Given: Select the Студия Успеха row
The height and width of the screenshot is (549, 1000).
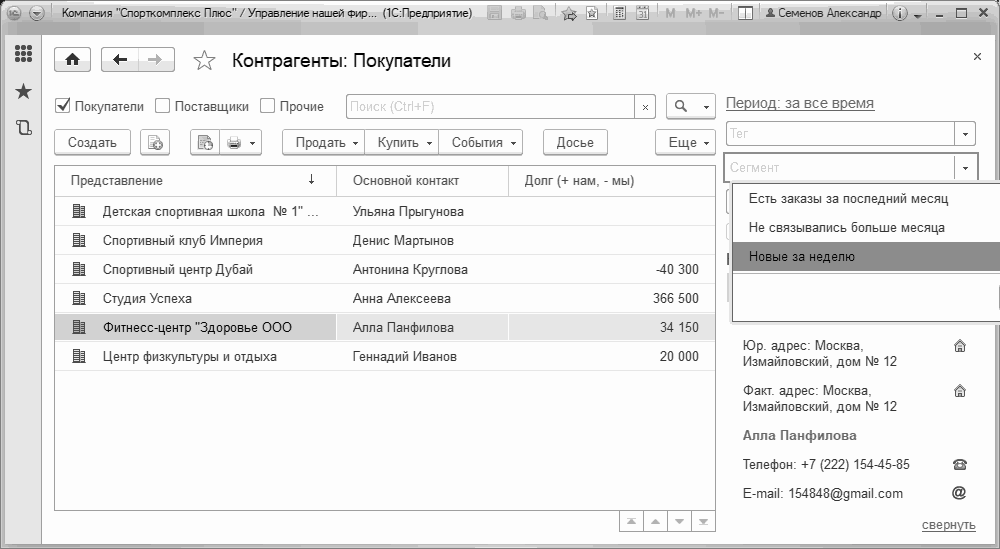Looking at the screenshot, I should pyautogui.click(x=147, y=298).
